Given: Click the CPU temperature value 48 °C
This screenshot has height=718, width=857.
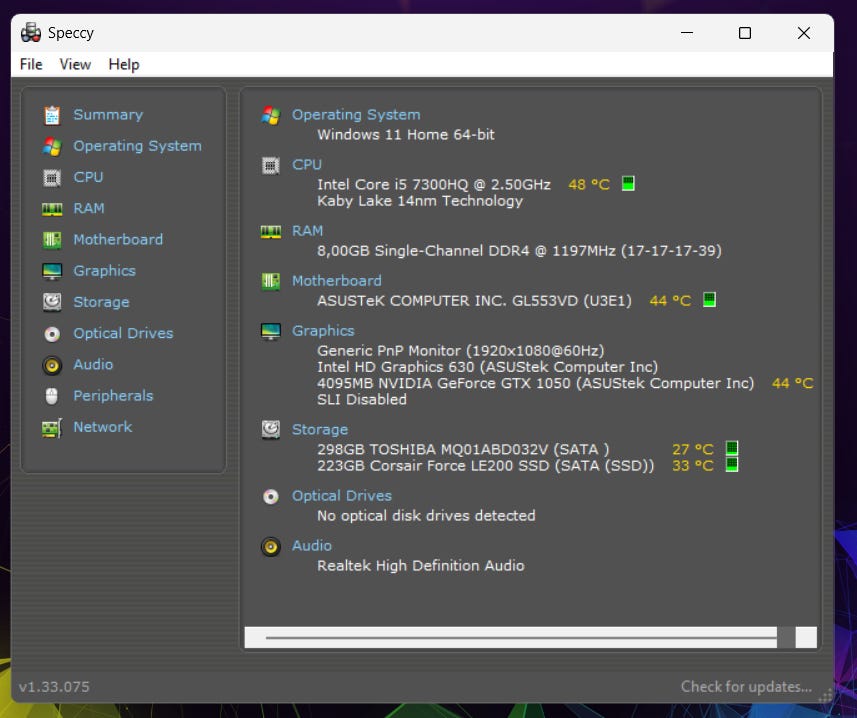Looking at the screenshot, I should coord(589,185).
